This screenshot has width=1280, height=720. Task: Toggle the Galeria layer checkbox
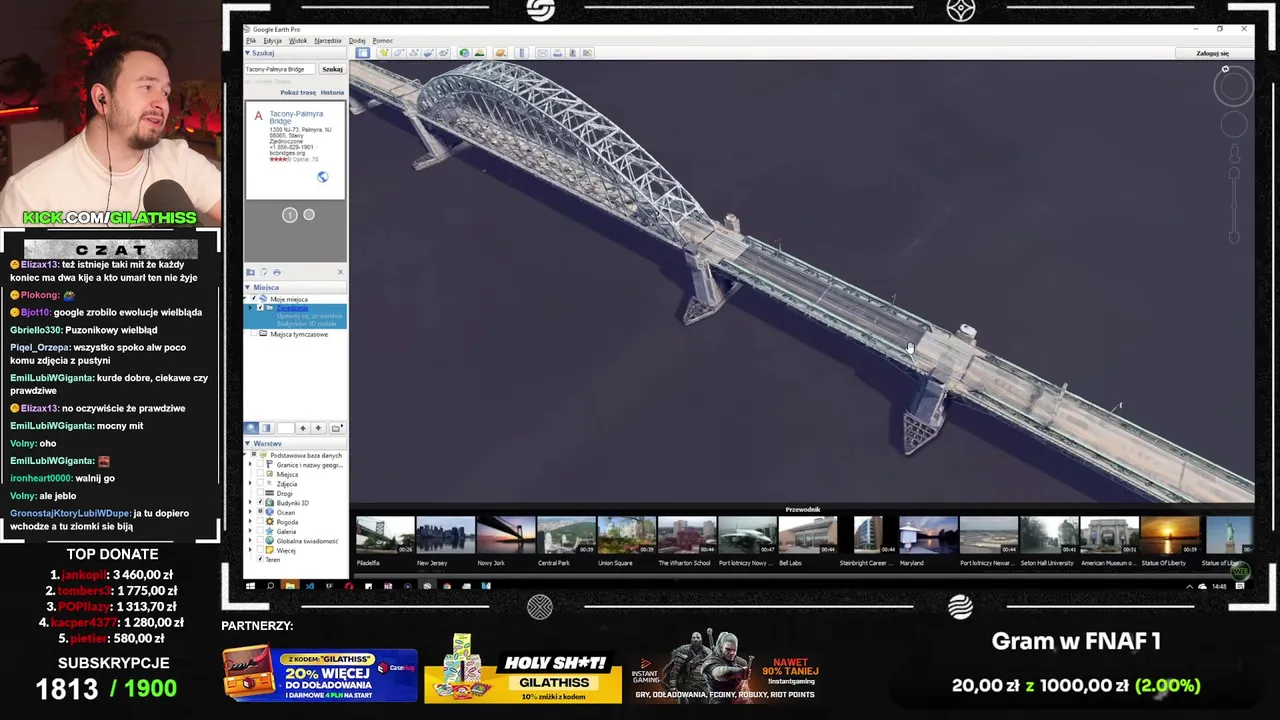(x=260, y=531)
